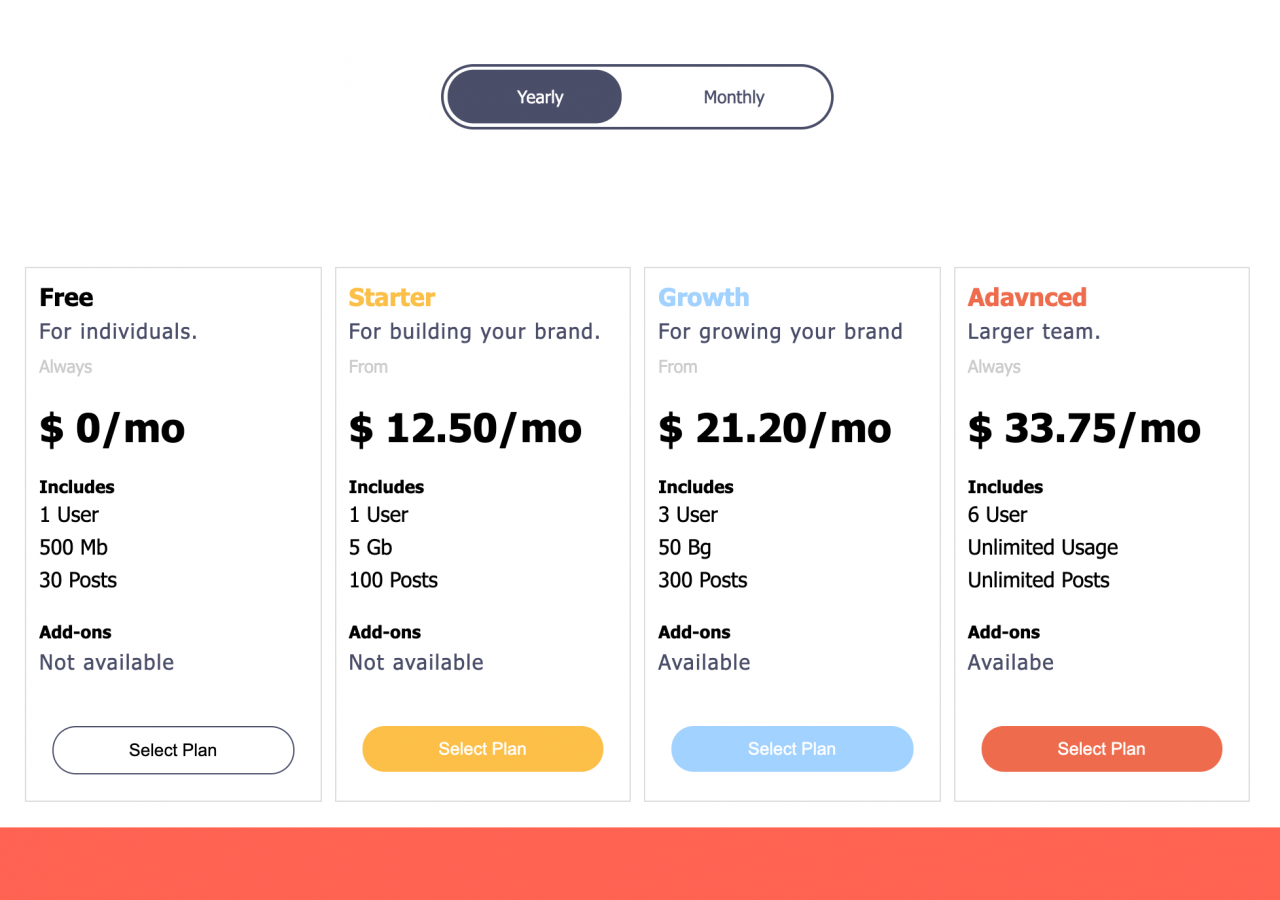
Task: Click the red footer banner
Action: point(640,863)
